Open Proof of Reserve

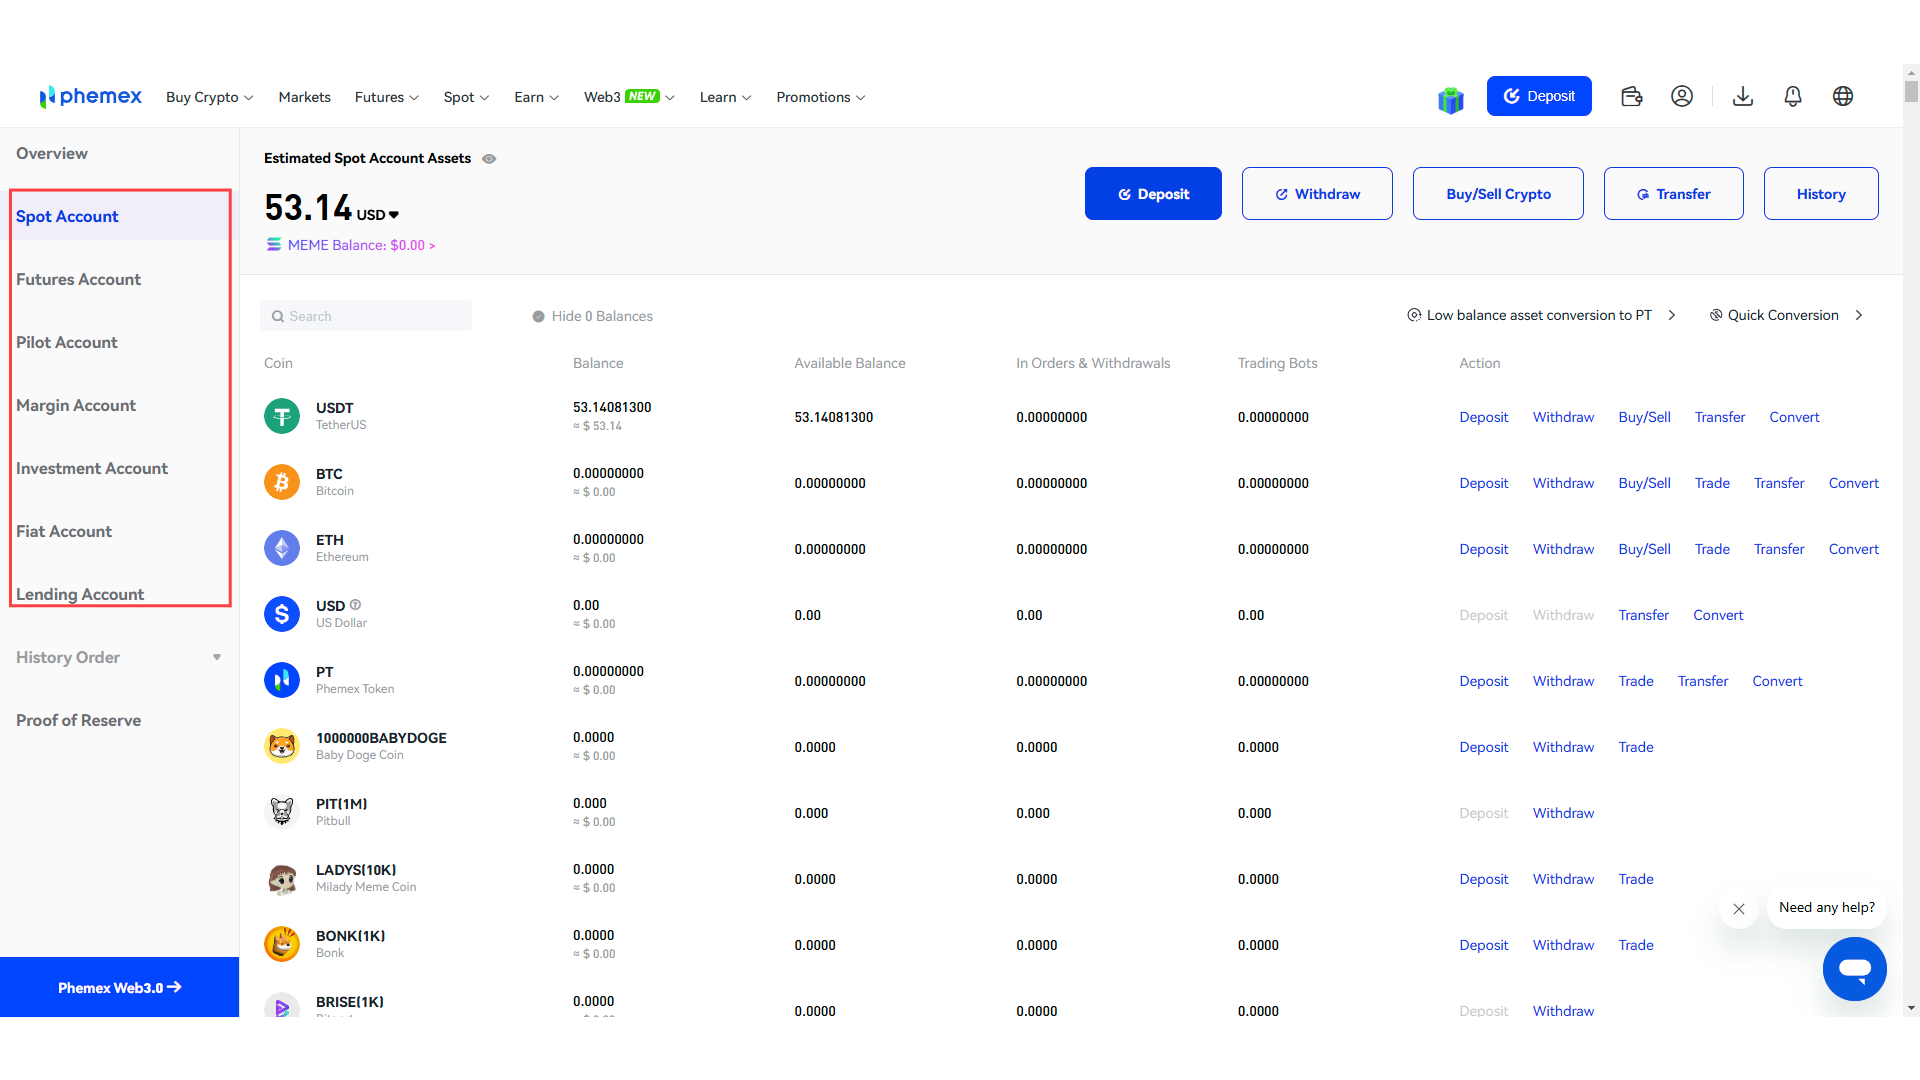point(78,720)
